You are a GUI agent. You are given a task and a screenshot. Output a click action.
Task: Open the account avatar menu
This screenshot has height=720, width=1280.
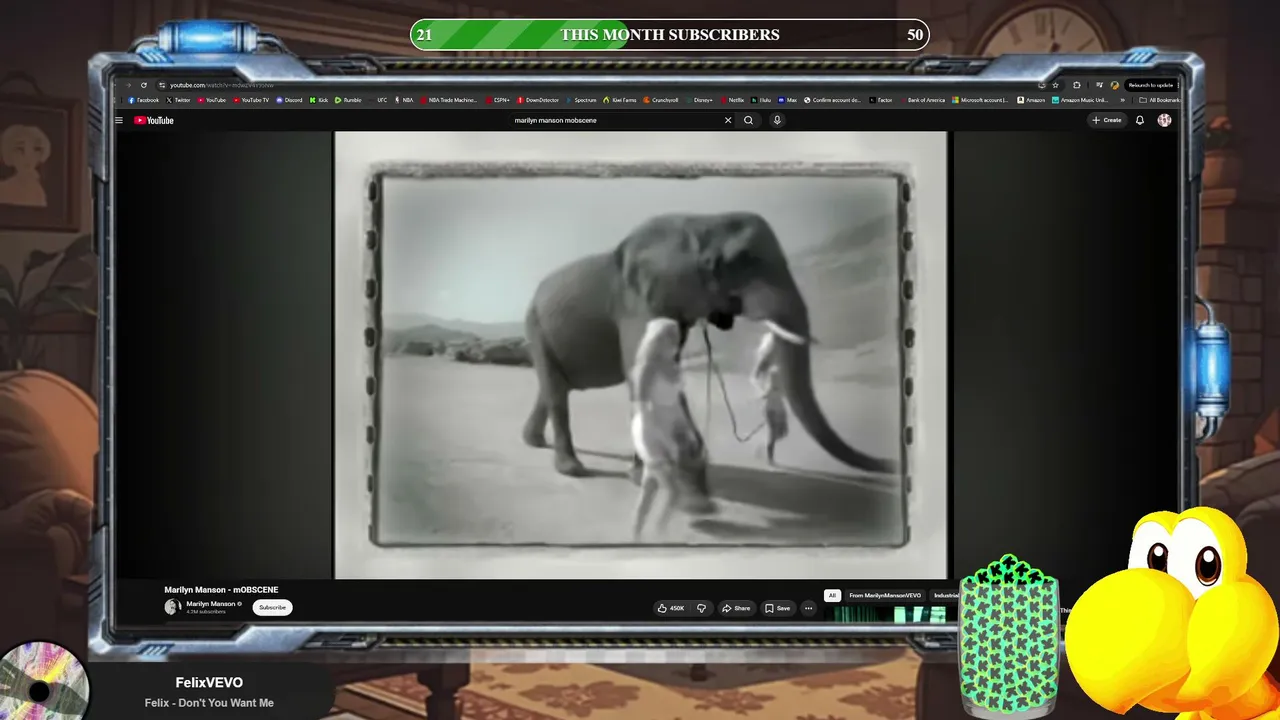[1165, 120]
